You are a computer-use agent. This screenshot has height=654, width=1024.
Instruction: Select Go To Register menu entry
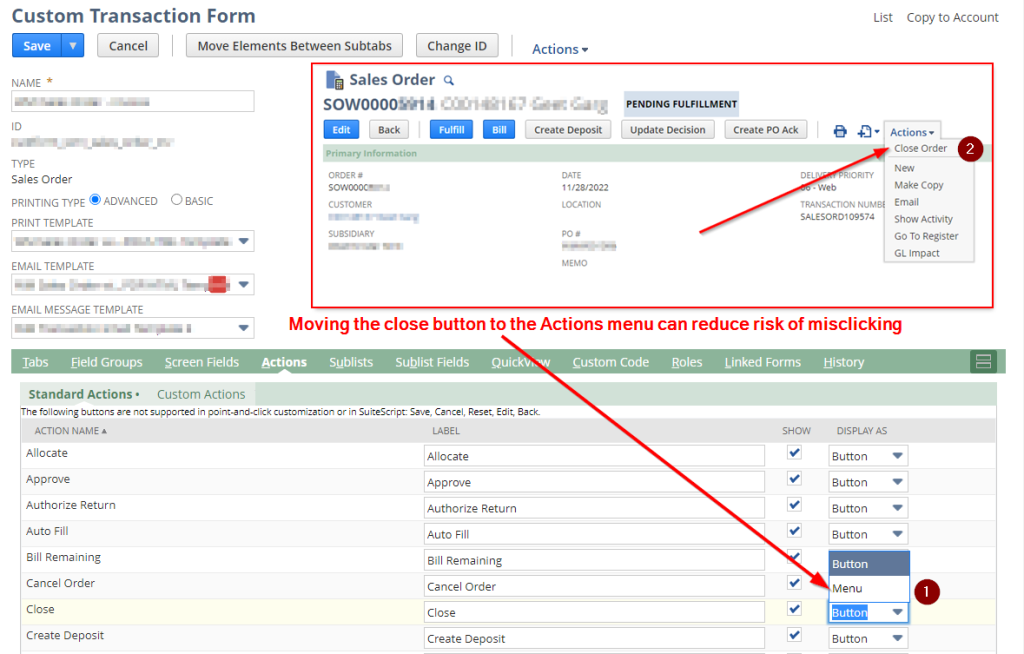[926, 236]
